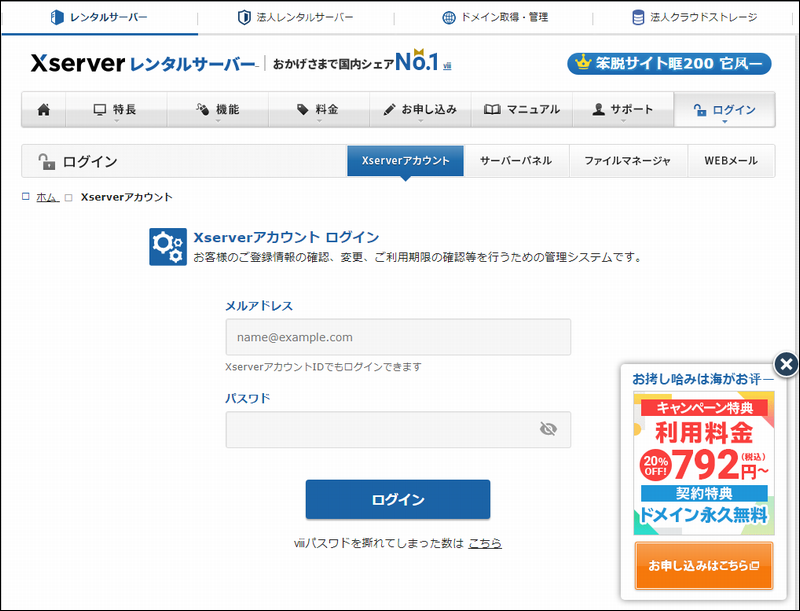This screenshot has height=611, width=800.
Task: Open the マニュアル menu item
Action: (522, 110)
